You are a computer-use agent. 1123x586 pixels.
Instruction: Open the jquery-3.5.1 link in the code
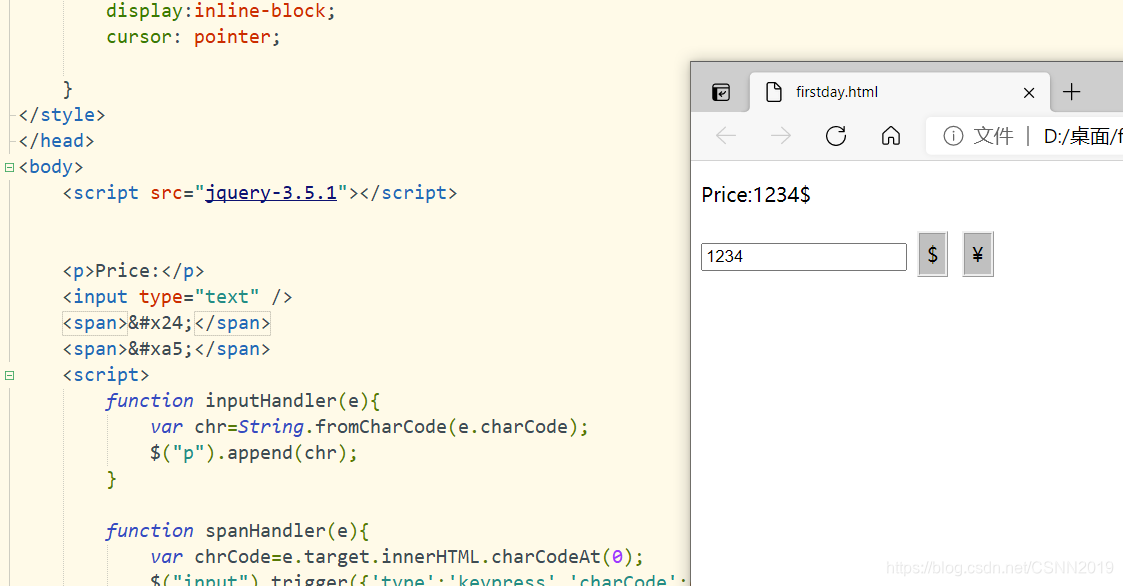[x=271, y=193]
